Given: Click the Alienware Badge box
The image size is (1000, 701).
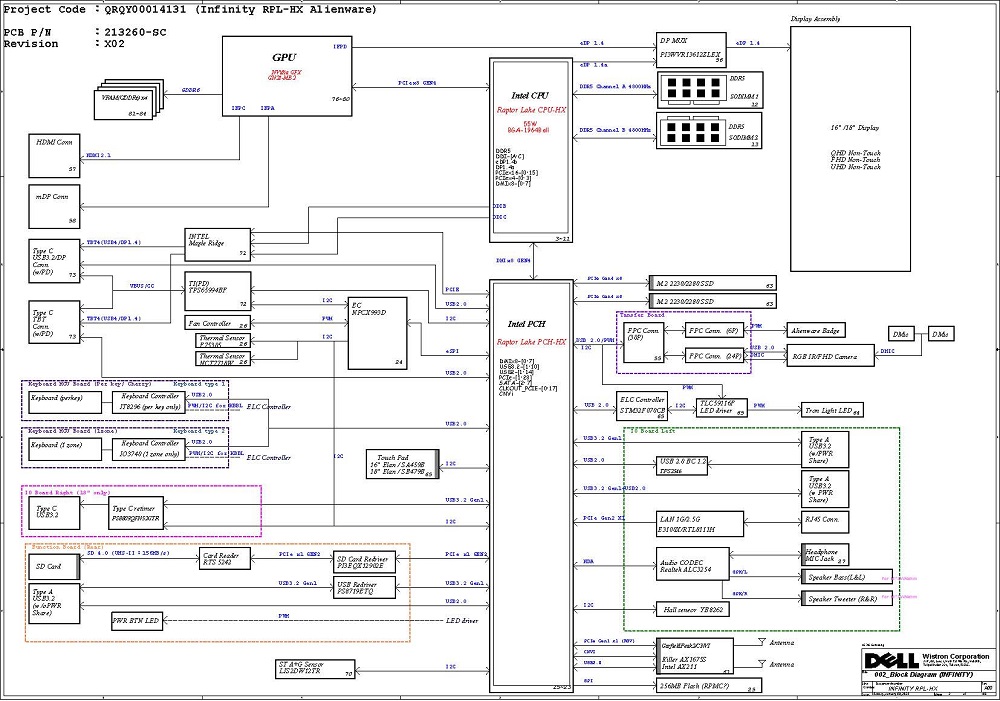Looking at the screenshot, I should point(815,331).
